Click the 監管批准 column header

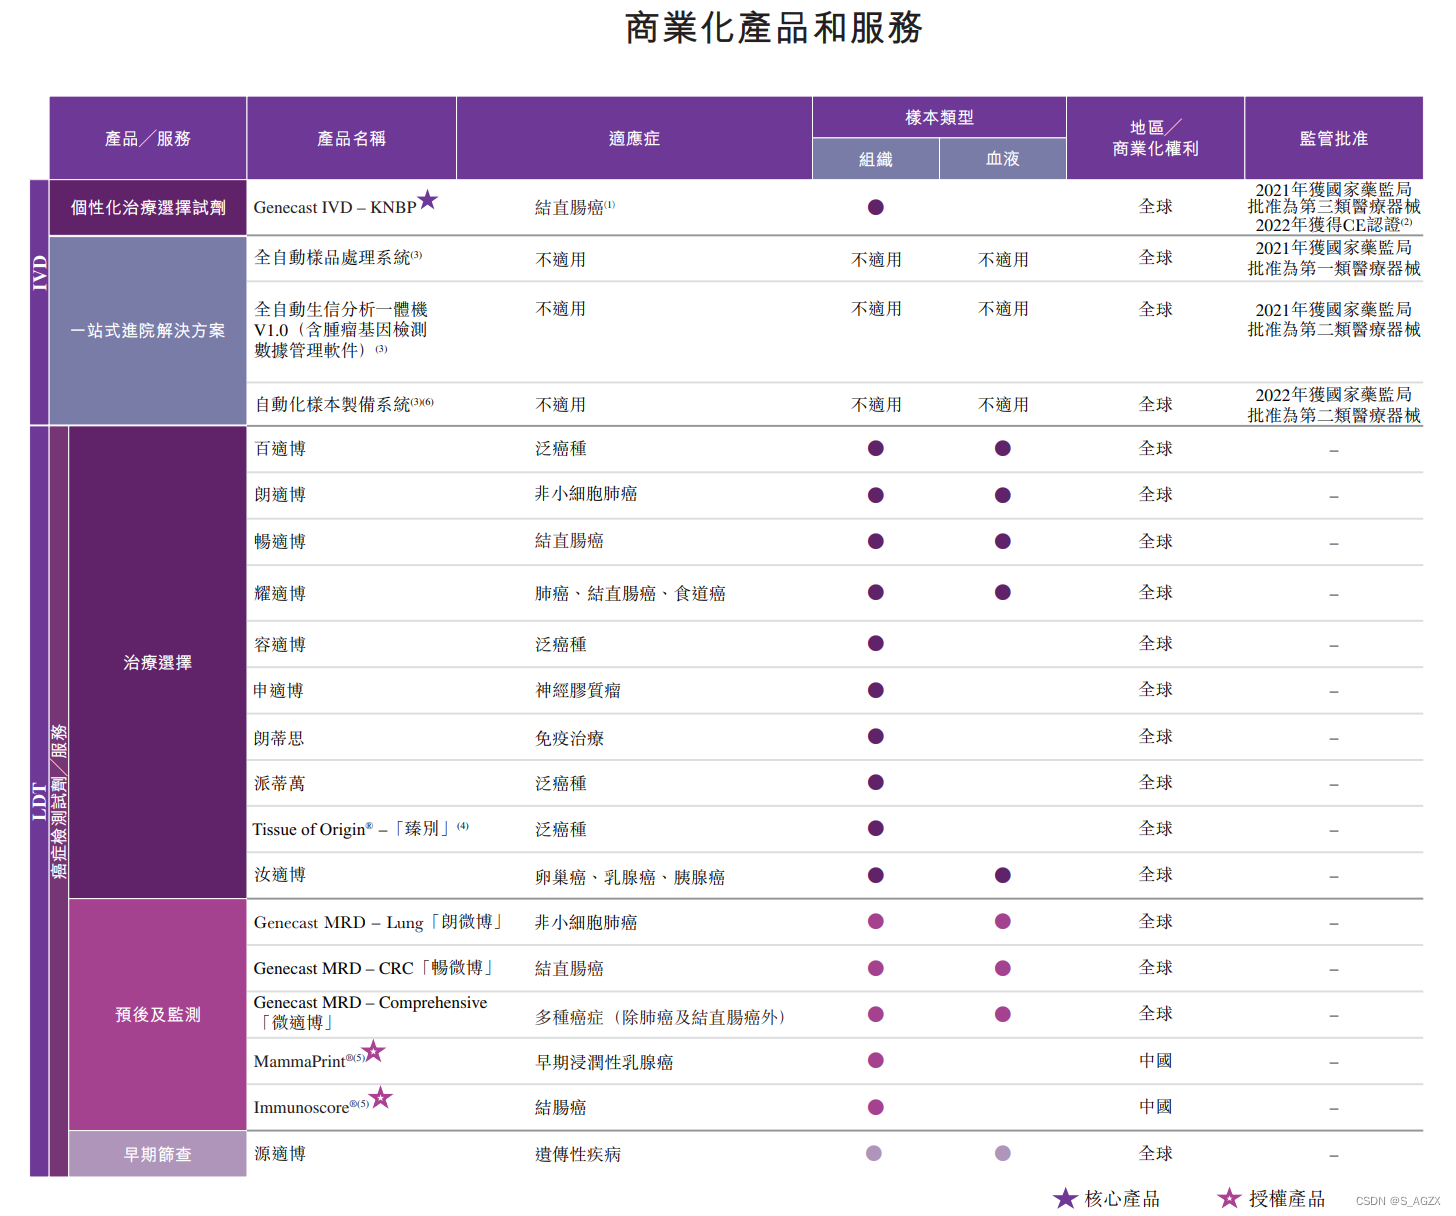coord(1334,138)
